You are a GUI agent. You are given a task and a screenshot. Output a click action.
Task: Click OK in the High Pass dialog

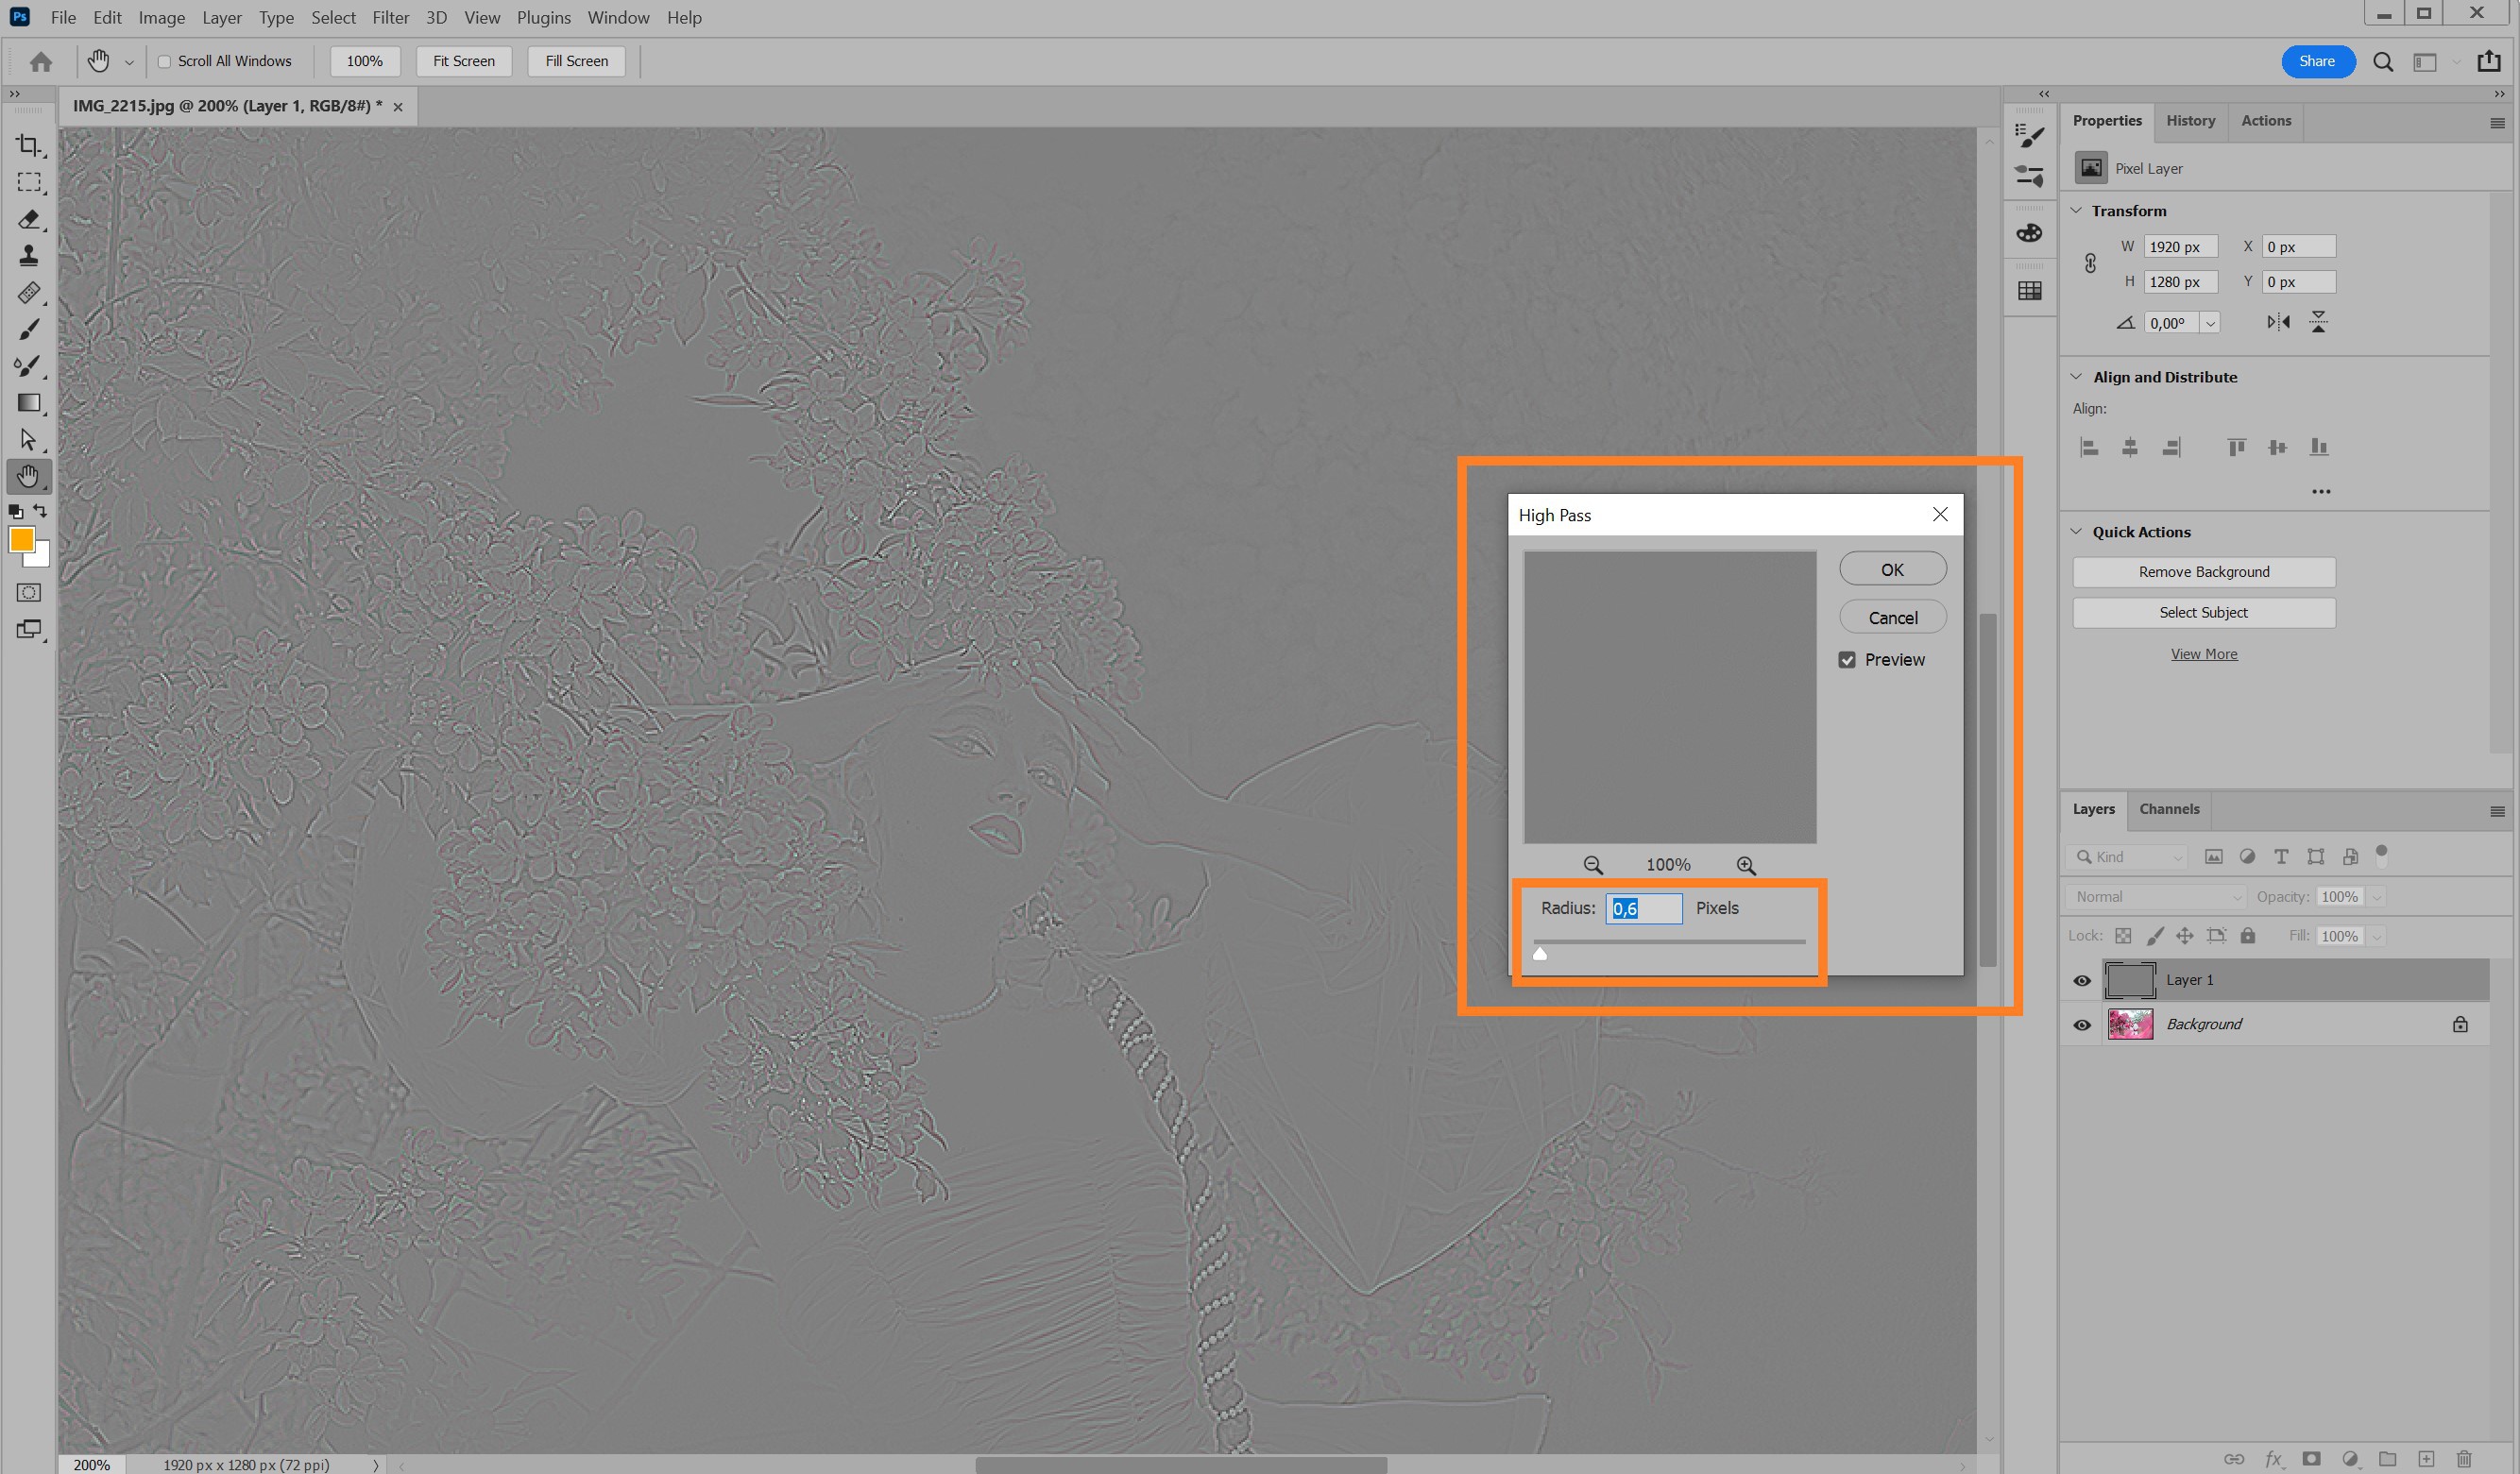1892,569
